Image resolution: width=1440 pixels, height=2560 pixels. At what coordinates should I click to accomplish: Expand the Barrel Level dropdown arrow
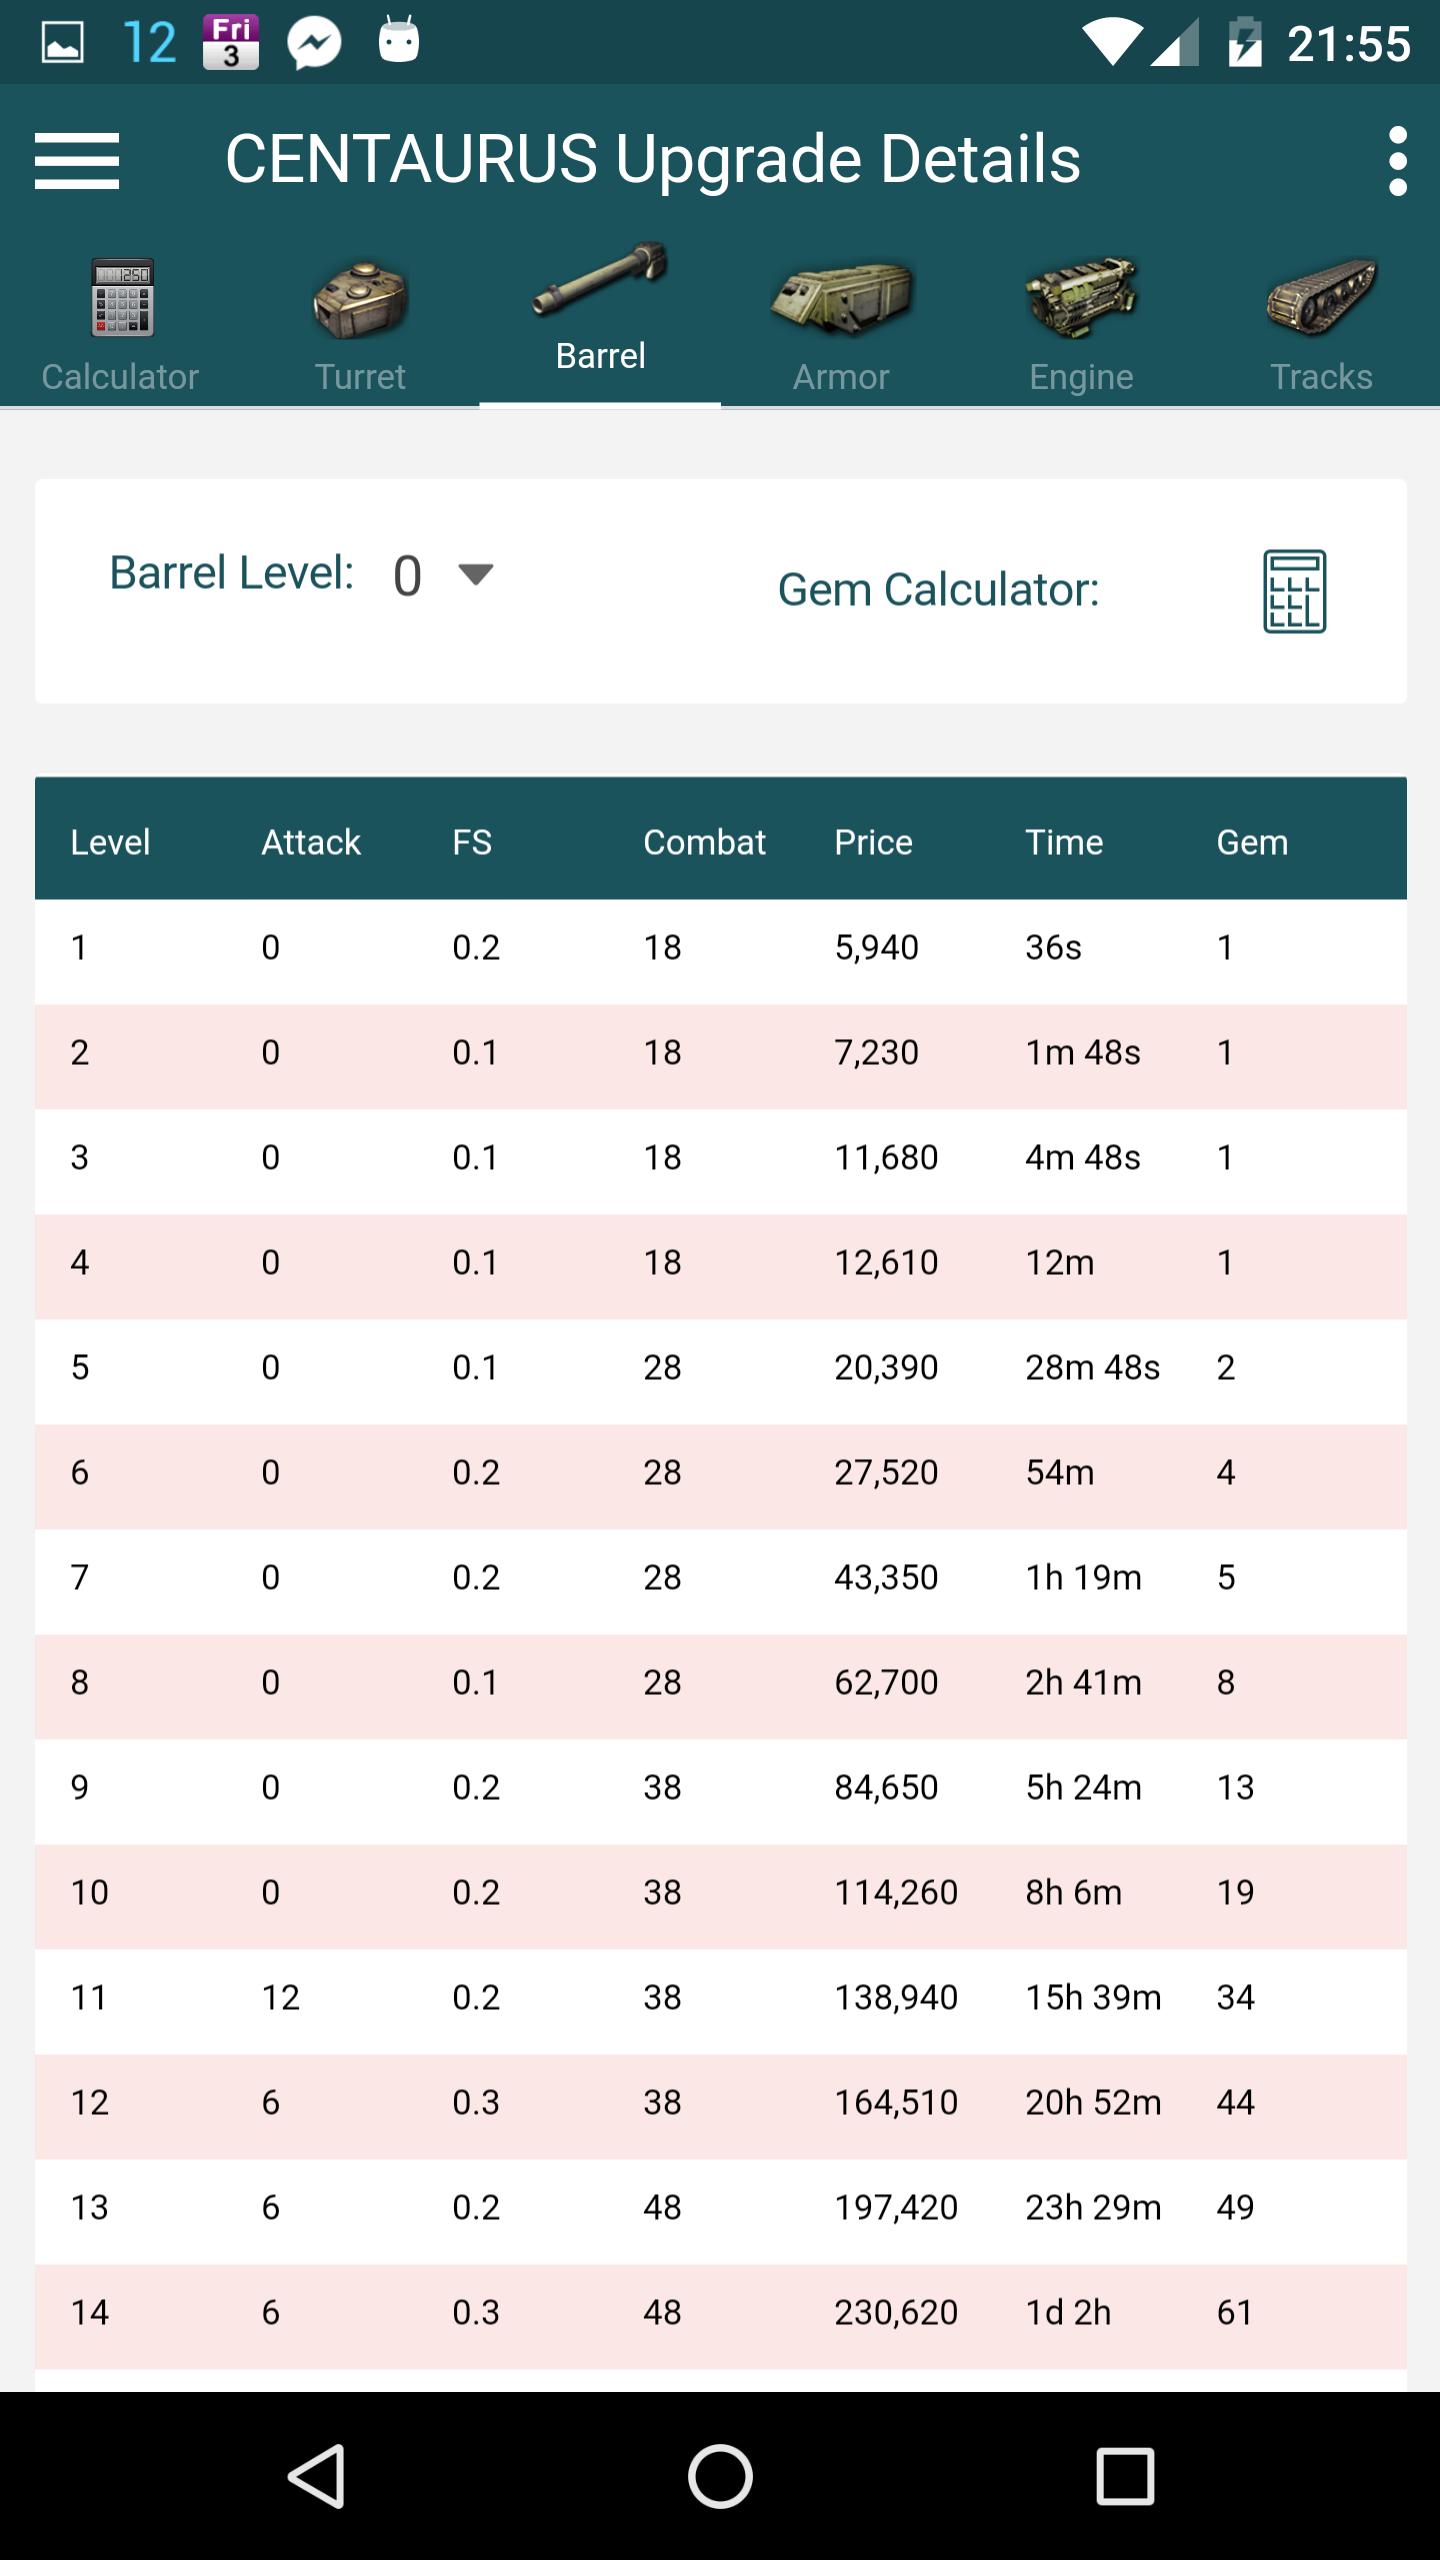pos(475,574)
